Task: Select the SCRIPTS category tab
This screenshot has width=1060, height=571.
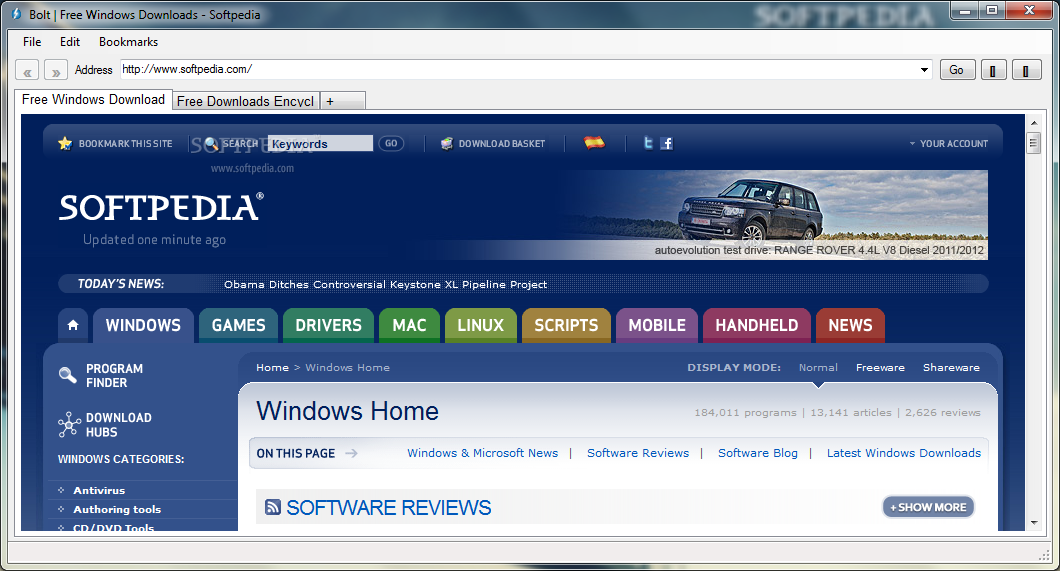Action: [567, 325]
